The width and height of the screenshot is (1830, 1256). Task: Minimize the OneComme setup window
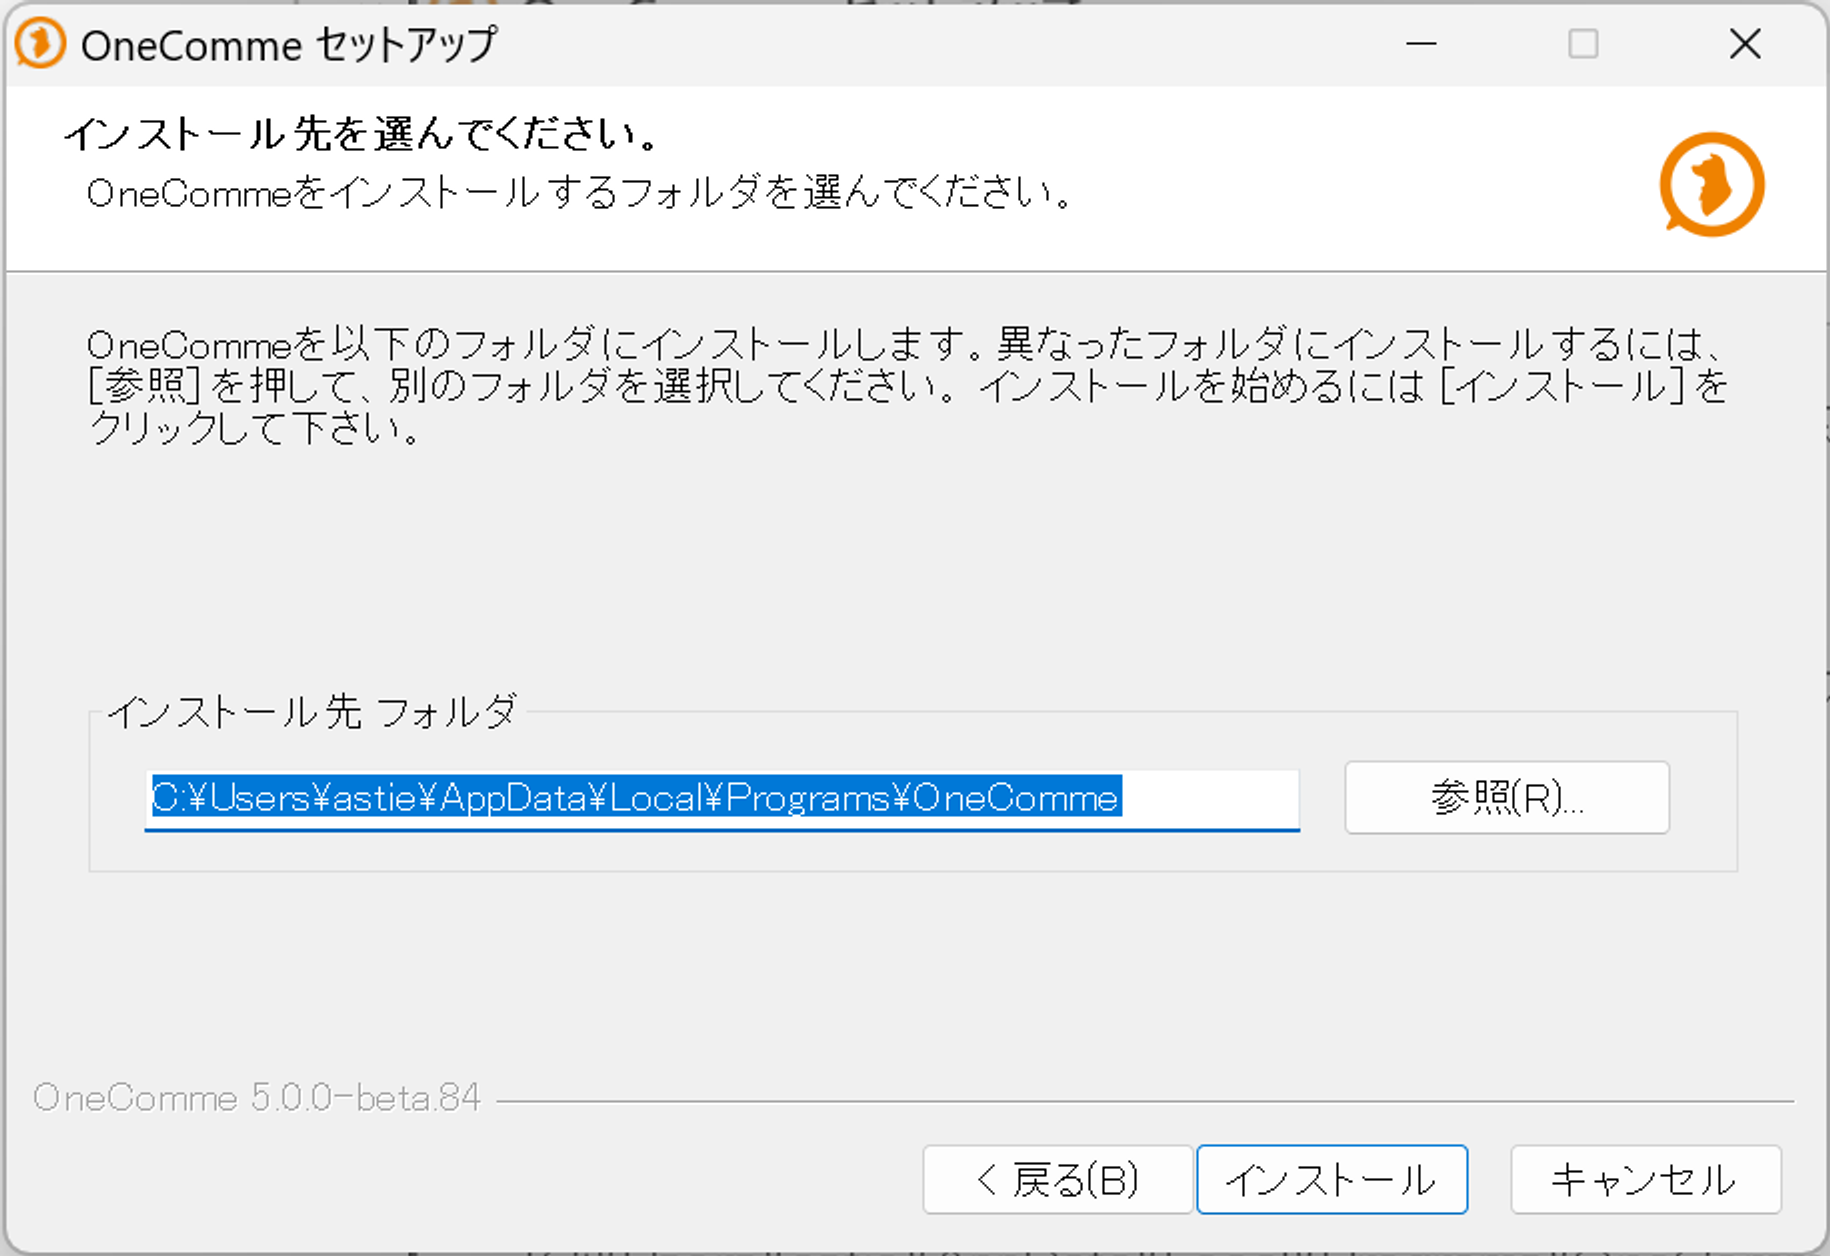point(1421,45)
